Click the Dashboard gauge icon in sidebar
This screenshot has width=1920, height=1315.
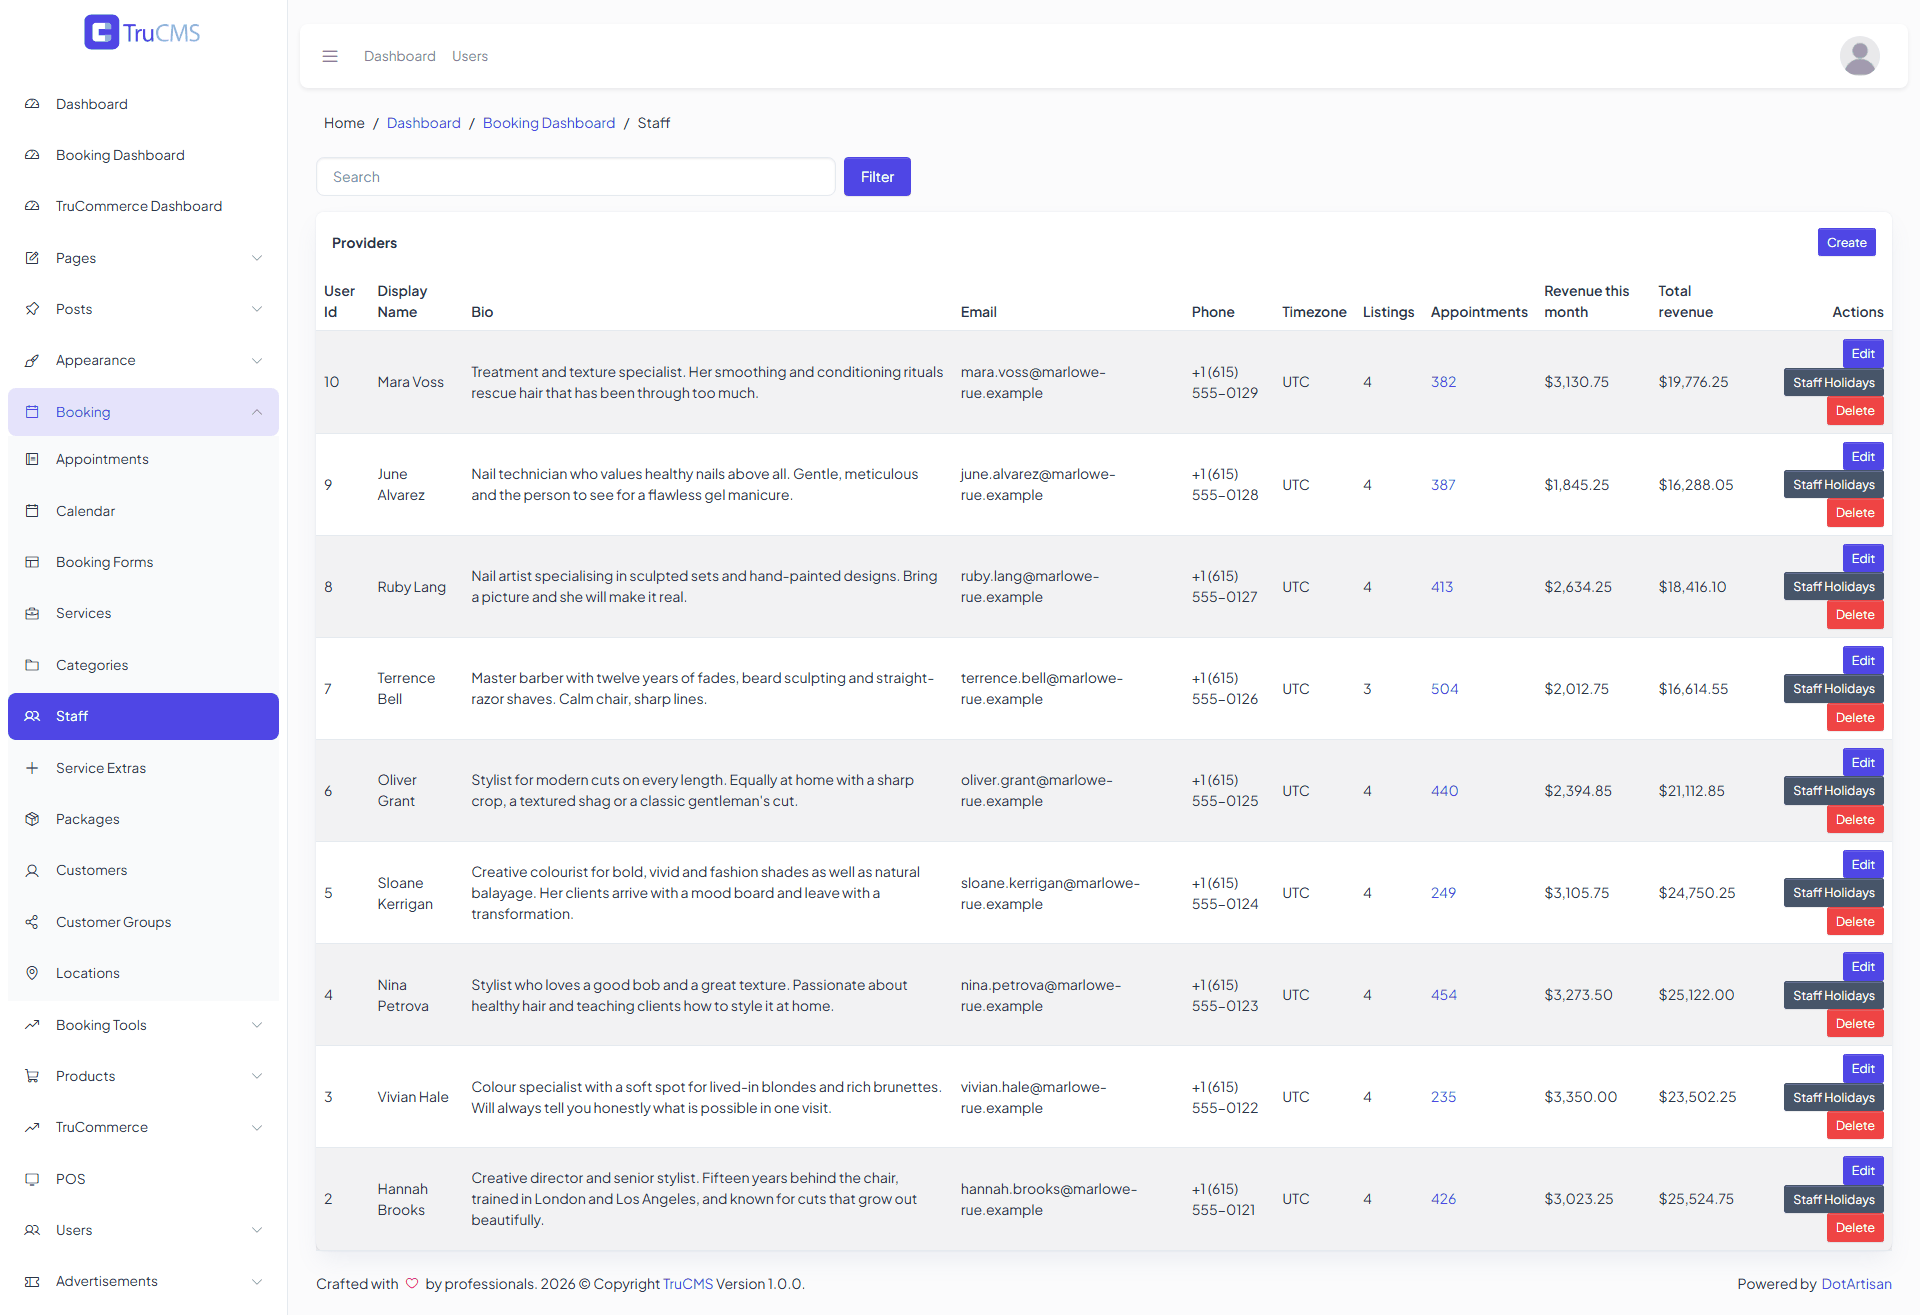click(32, 104)
